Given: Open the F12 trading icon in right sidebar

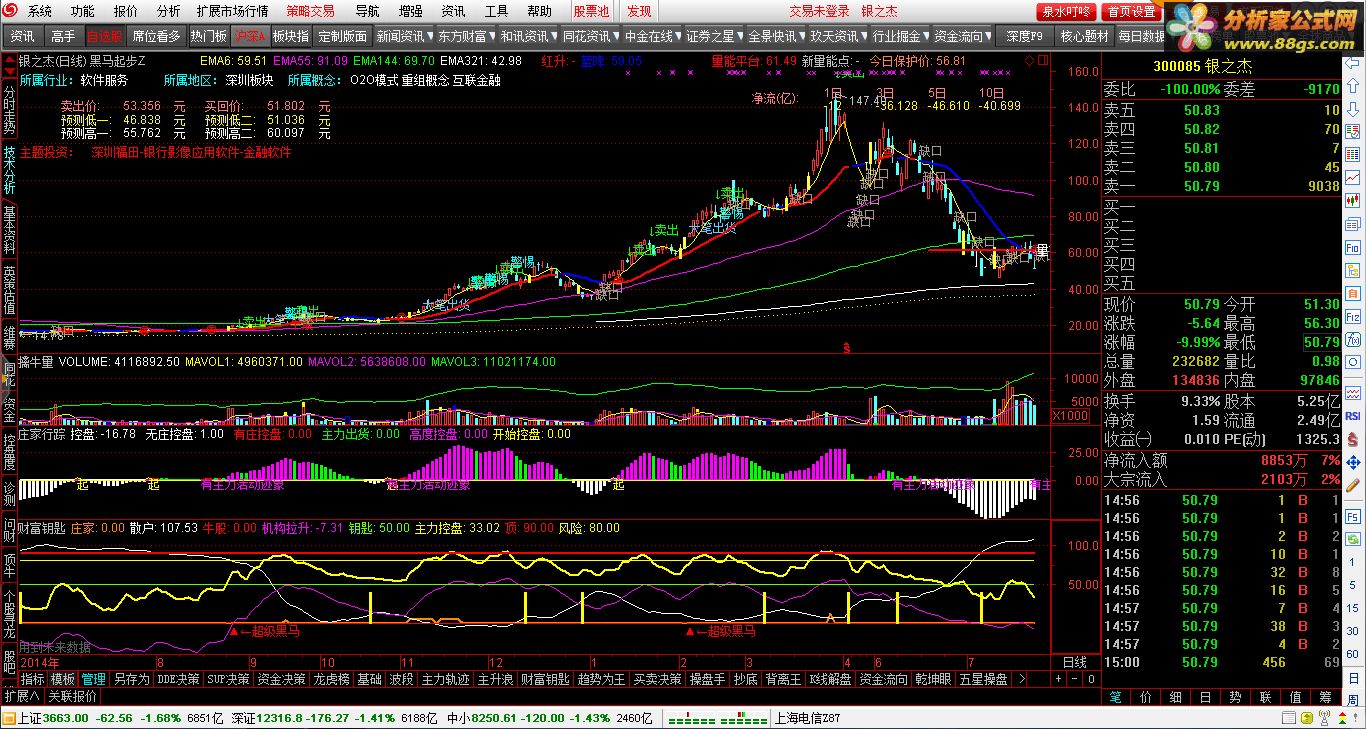Looking at the screenshot, I should coord(1351,315).
